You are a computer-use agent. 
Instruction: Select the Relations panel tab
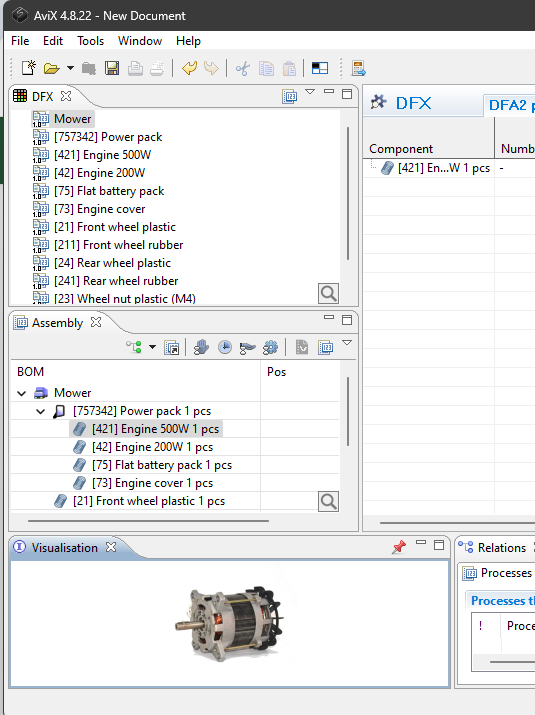click(502, 548)
